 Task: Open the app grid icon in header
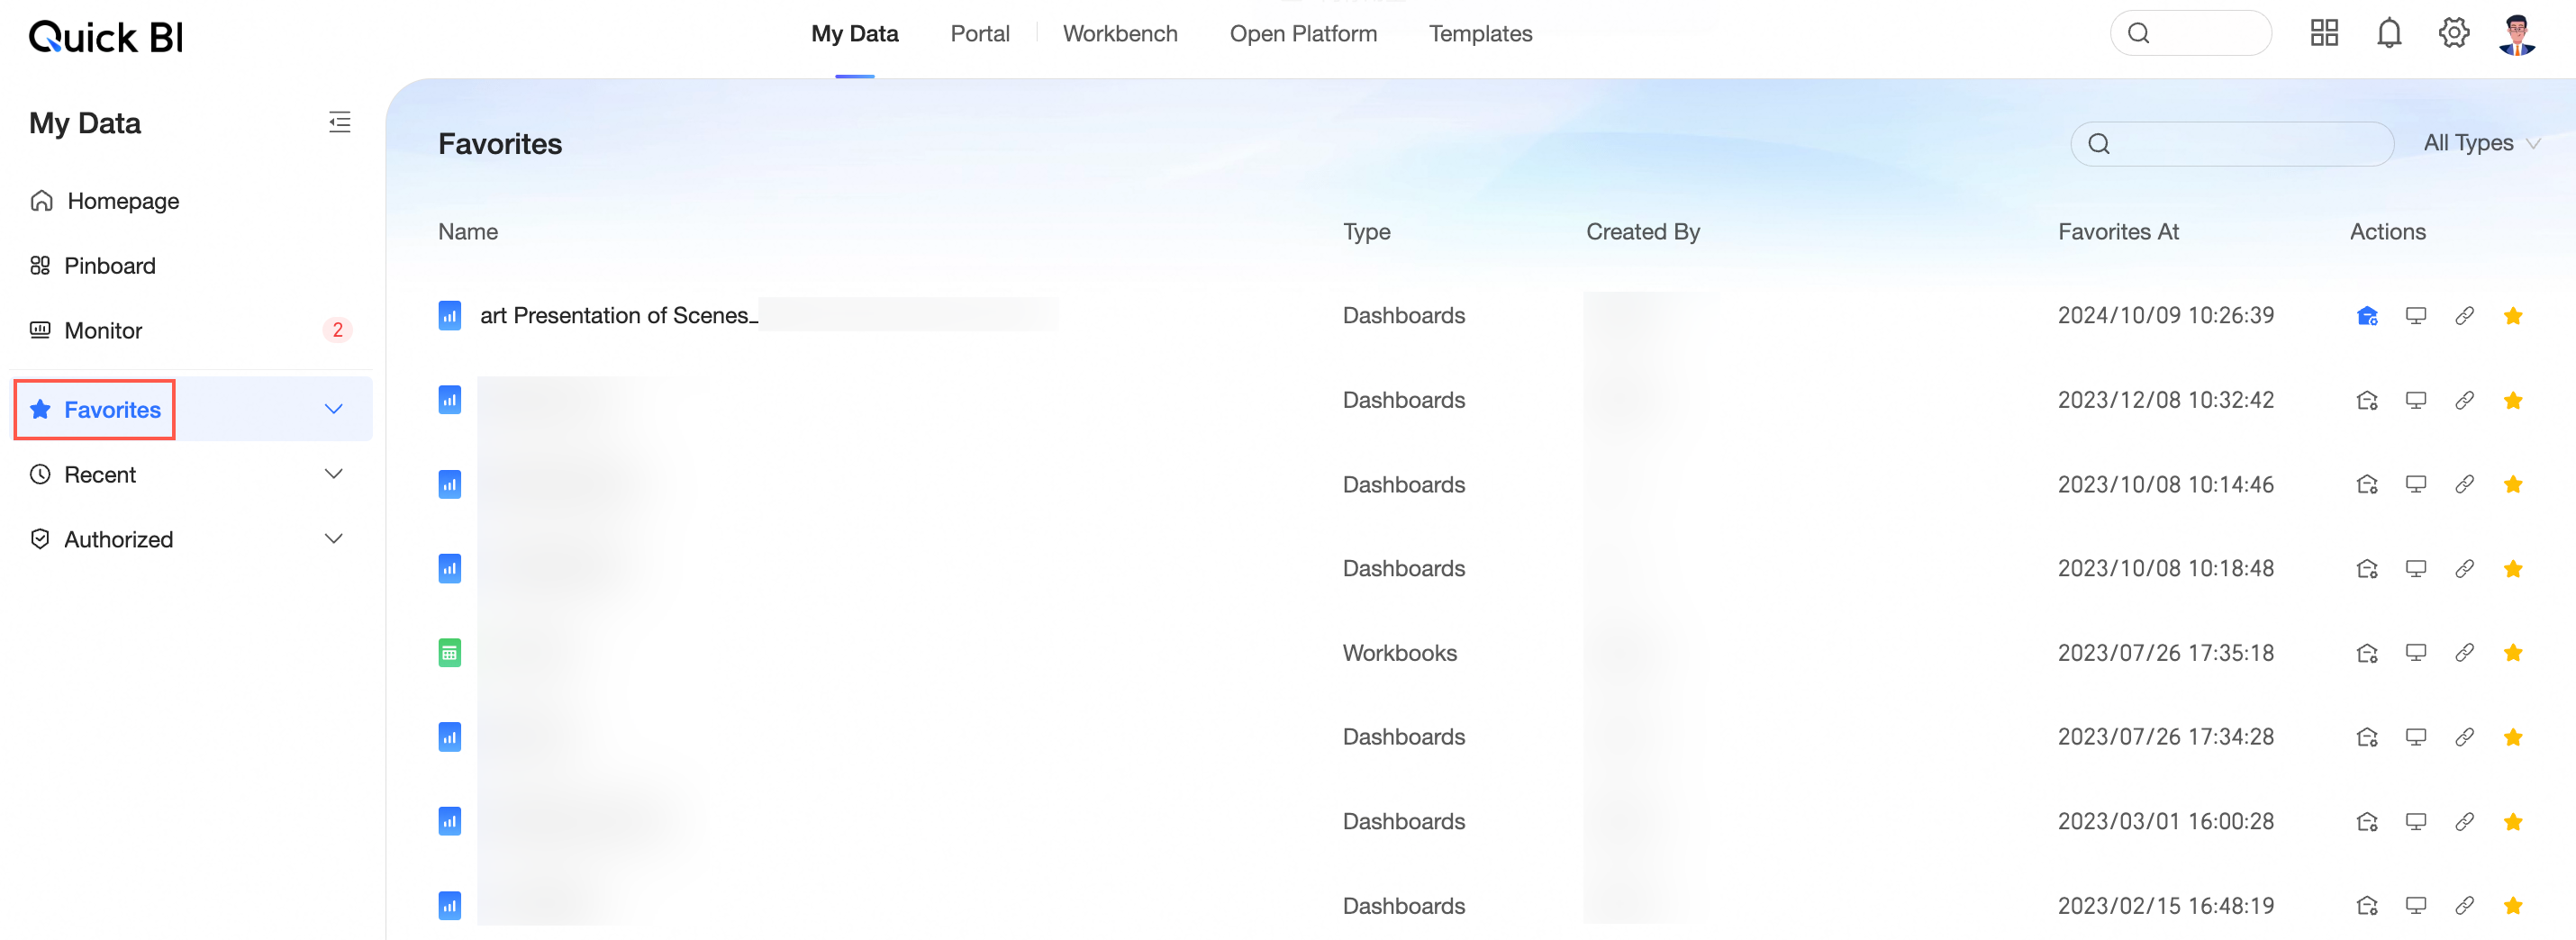tap(2324, 33)
